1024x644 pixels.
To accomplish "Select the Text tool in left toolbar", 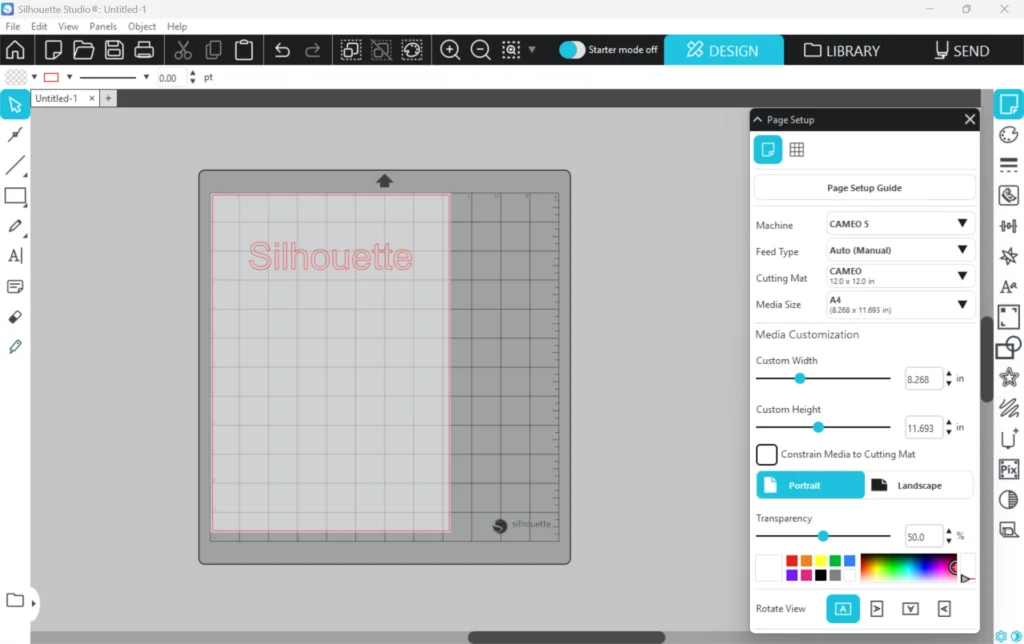I will click(x=15, y=256).
